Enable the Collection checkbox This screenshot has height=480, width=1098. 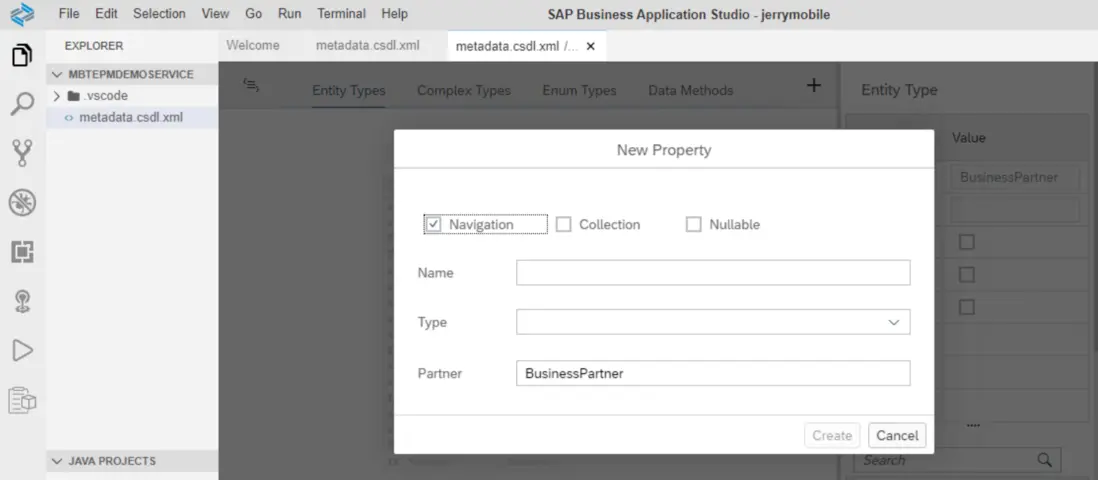[x=564, y=225]
